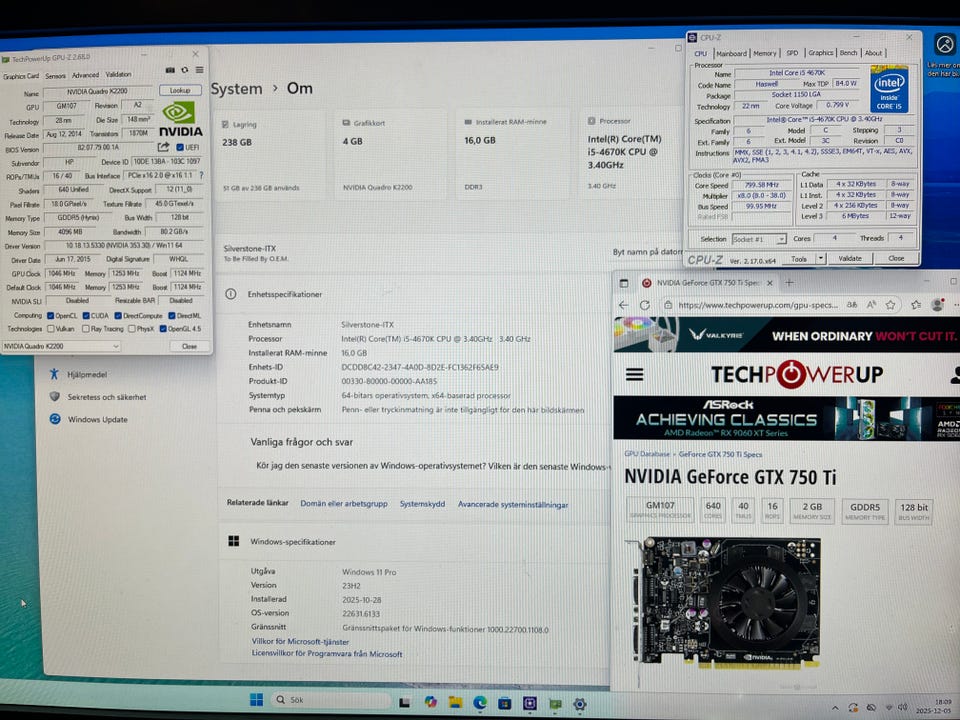960x720 pixels.
Task: Open the Graphics tab in CPU-Z
Action: click(x=820, y=53)
